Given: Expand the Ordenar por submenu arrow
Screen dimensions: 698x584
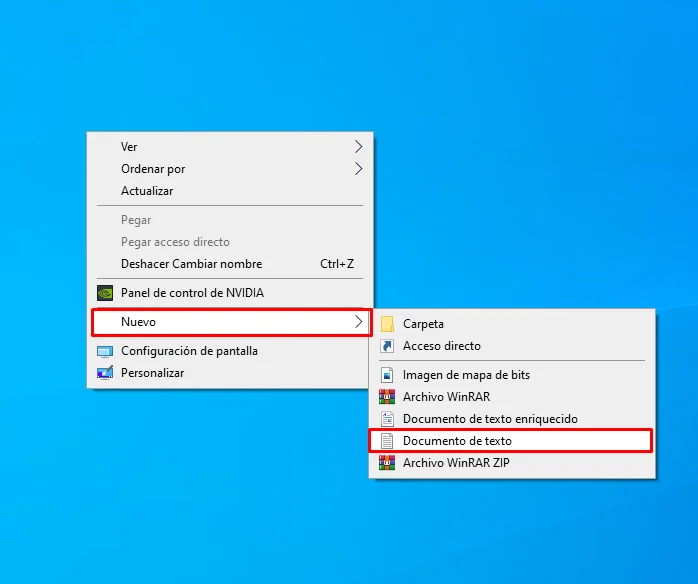Looking at the screenshot, I should pos(358,169).
